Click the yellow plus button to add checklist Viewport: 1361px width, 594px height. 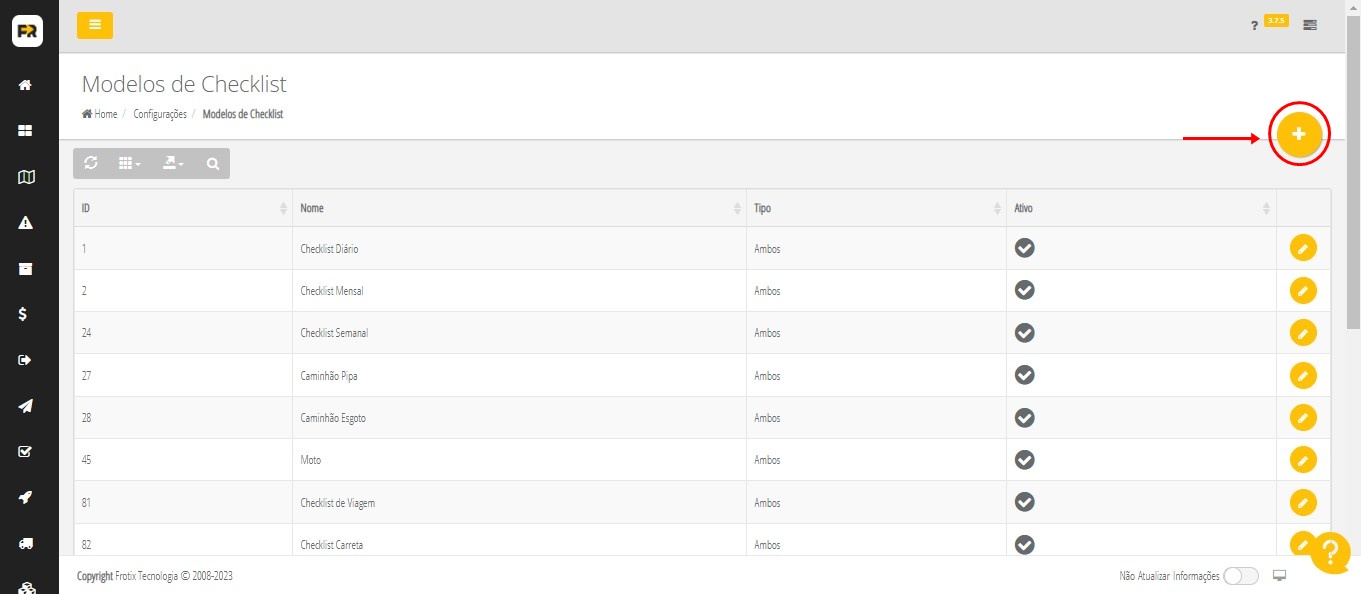click(x=1299, y=134)
